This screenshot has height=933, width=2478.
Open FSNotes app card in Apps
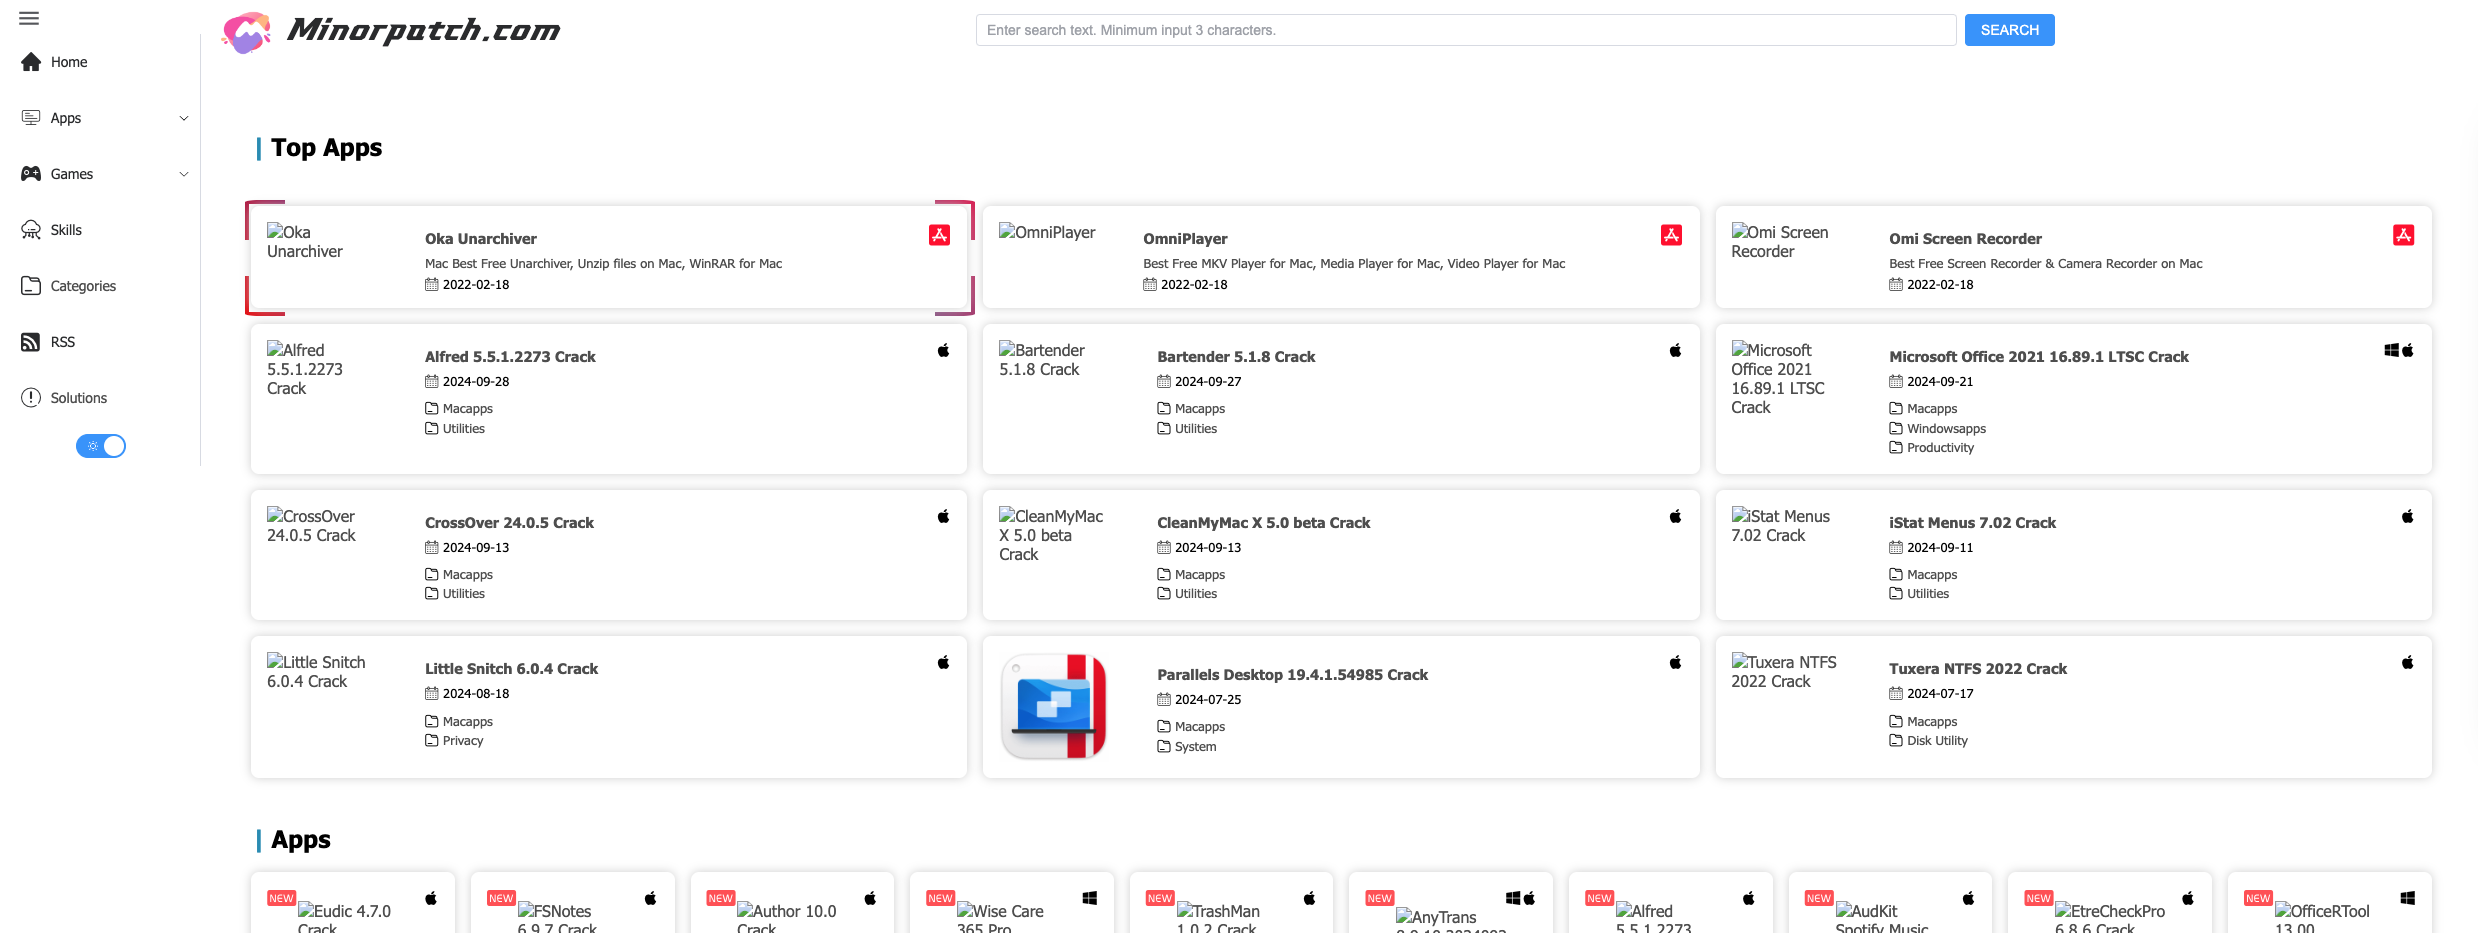coord(573,903)
